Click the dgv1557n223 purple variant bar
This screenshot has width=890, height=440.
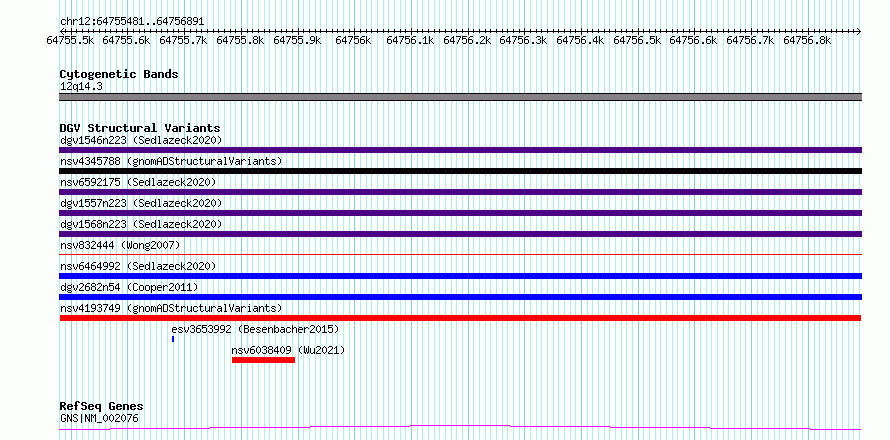coord(460,213)
